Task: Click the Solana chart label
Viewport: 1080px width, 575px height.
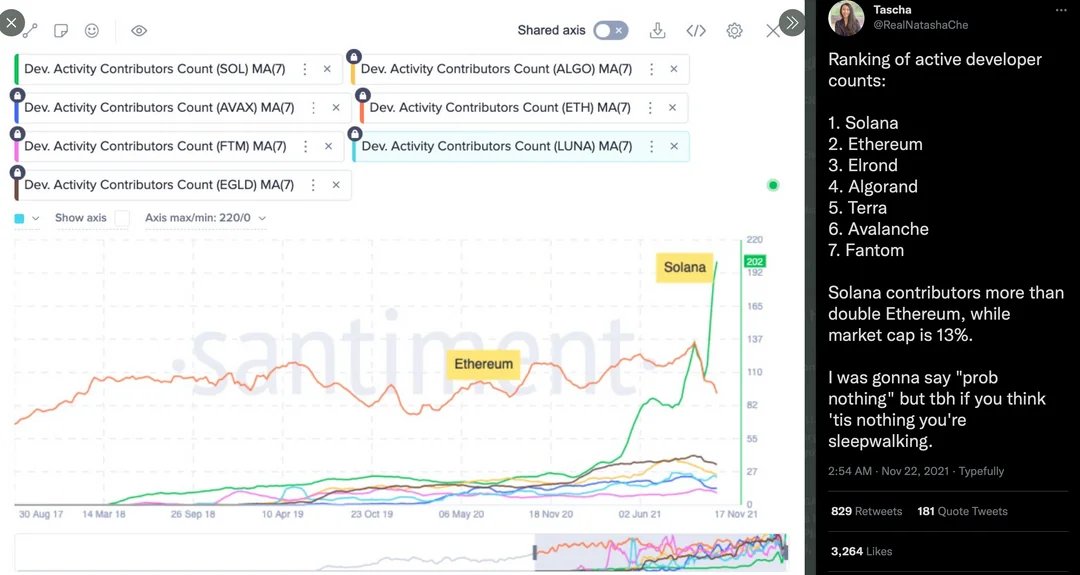Action: [x=685, y=267]
